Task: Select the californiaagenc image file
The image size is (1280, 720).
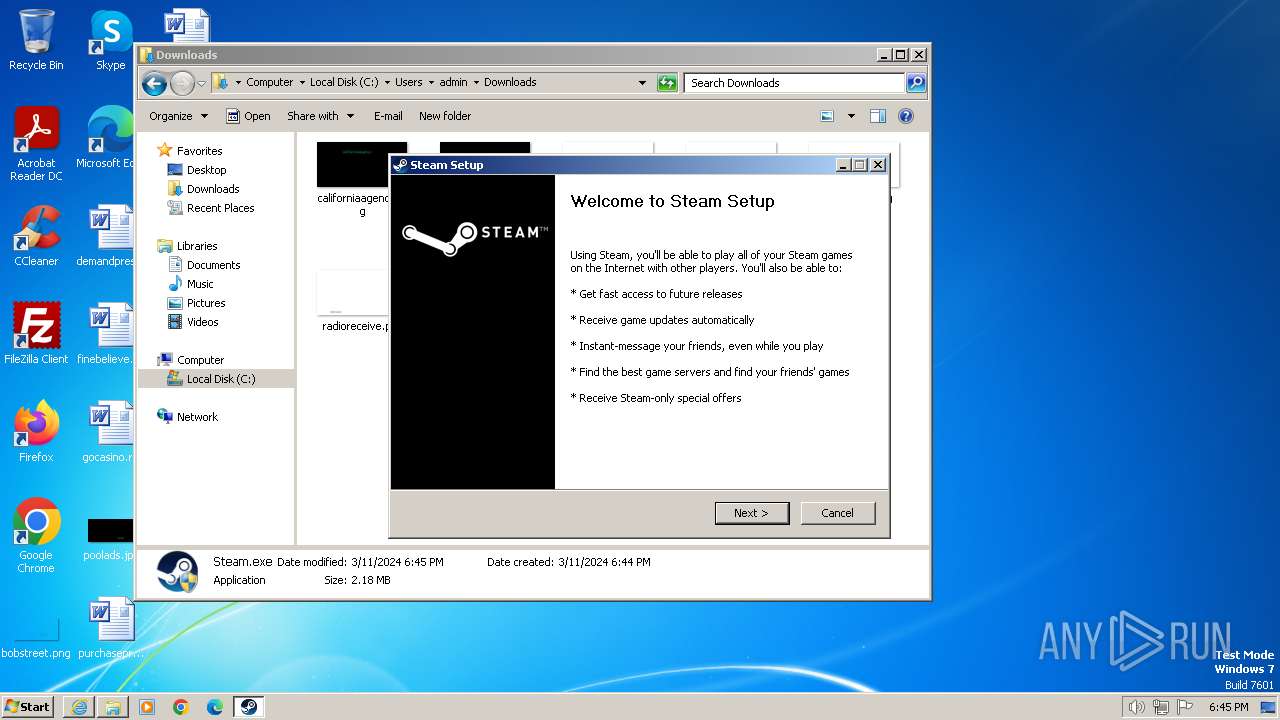Action: click(x=354, y=180)
